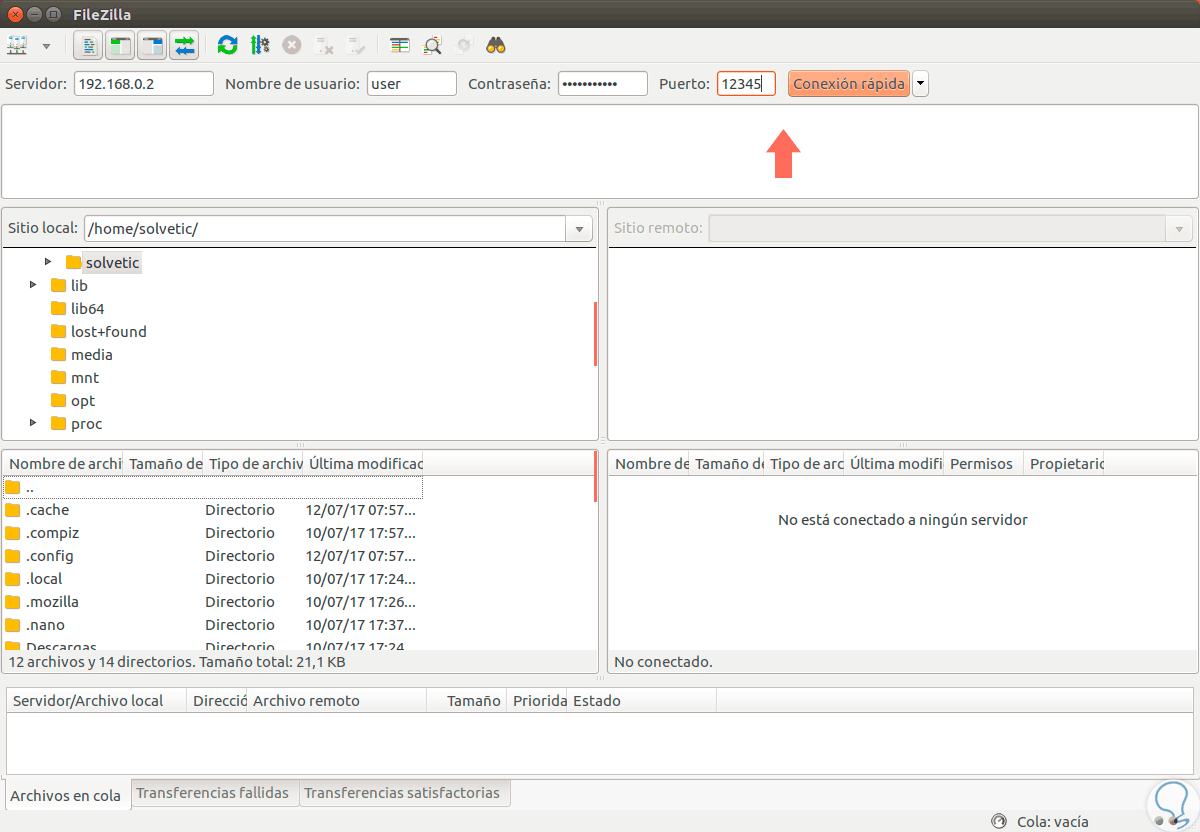The height and width of the screenshot is (832, 1200).
Task: Select the .local directory row
Action: click(212, 579)
